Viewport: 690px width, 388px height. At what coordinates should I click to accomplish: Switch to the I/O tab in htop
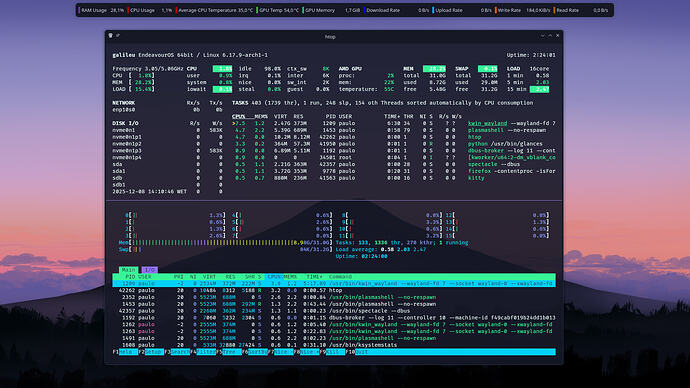click(x=150, y=270)
